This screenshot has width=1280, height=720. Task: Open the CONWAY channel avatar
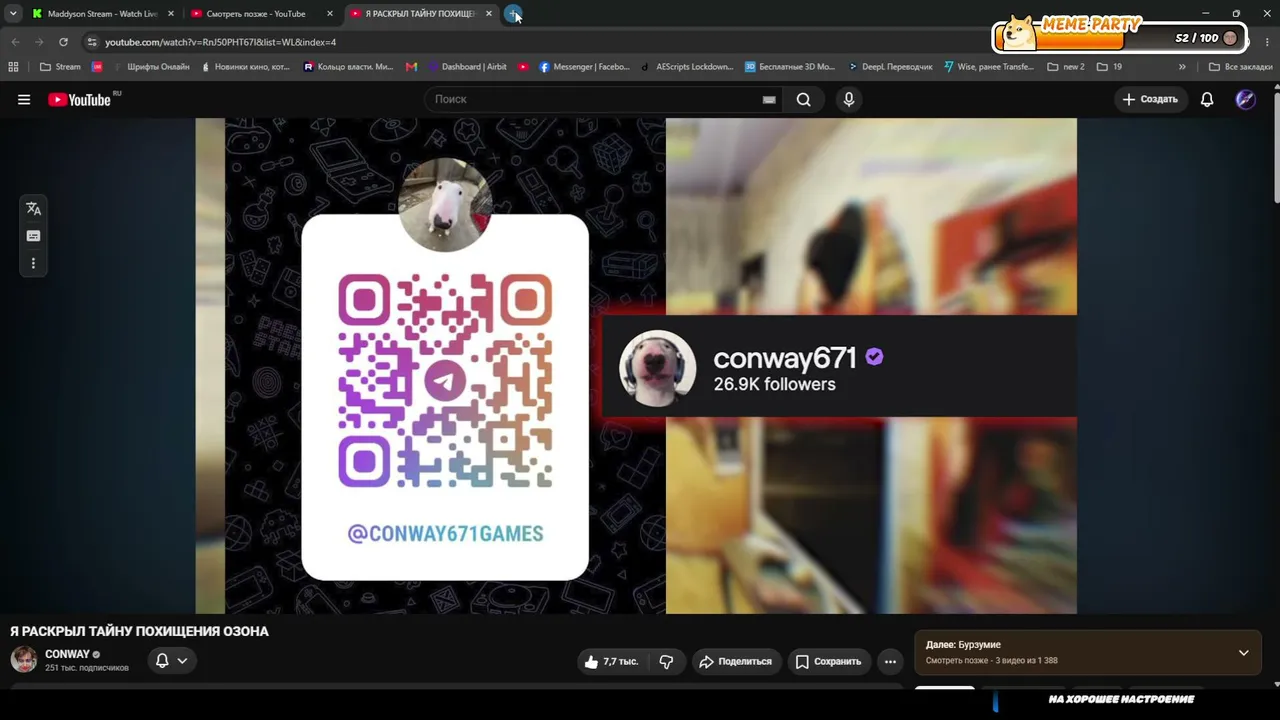24,660
